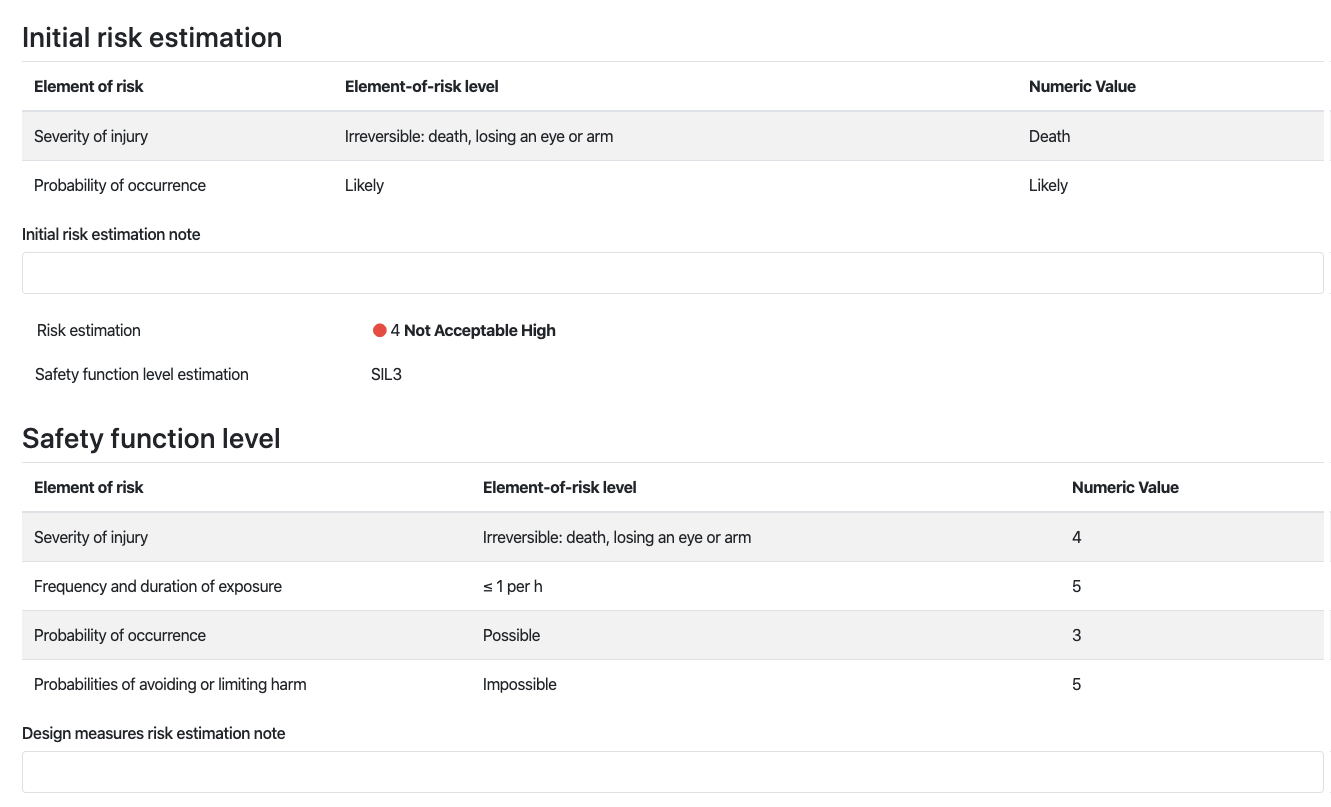Click the Impossible level cell
1331x807 pixels.
[x=520, y=685]
